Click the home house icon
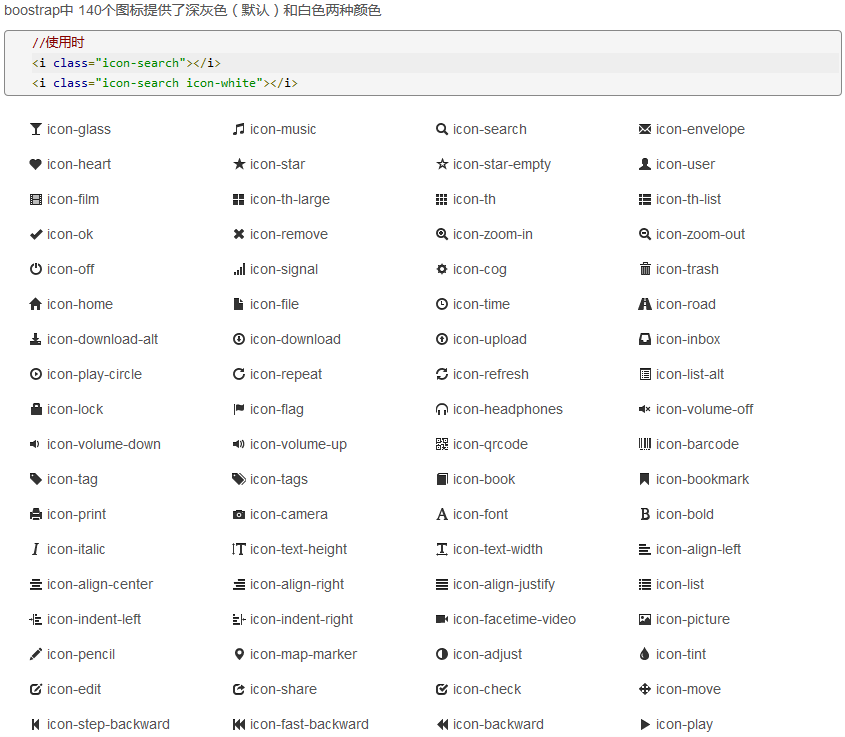Screen dimensions: 845x737 click(x=36, y=304)
